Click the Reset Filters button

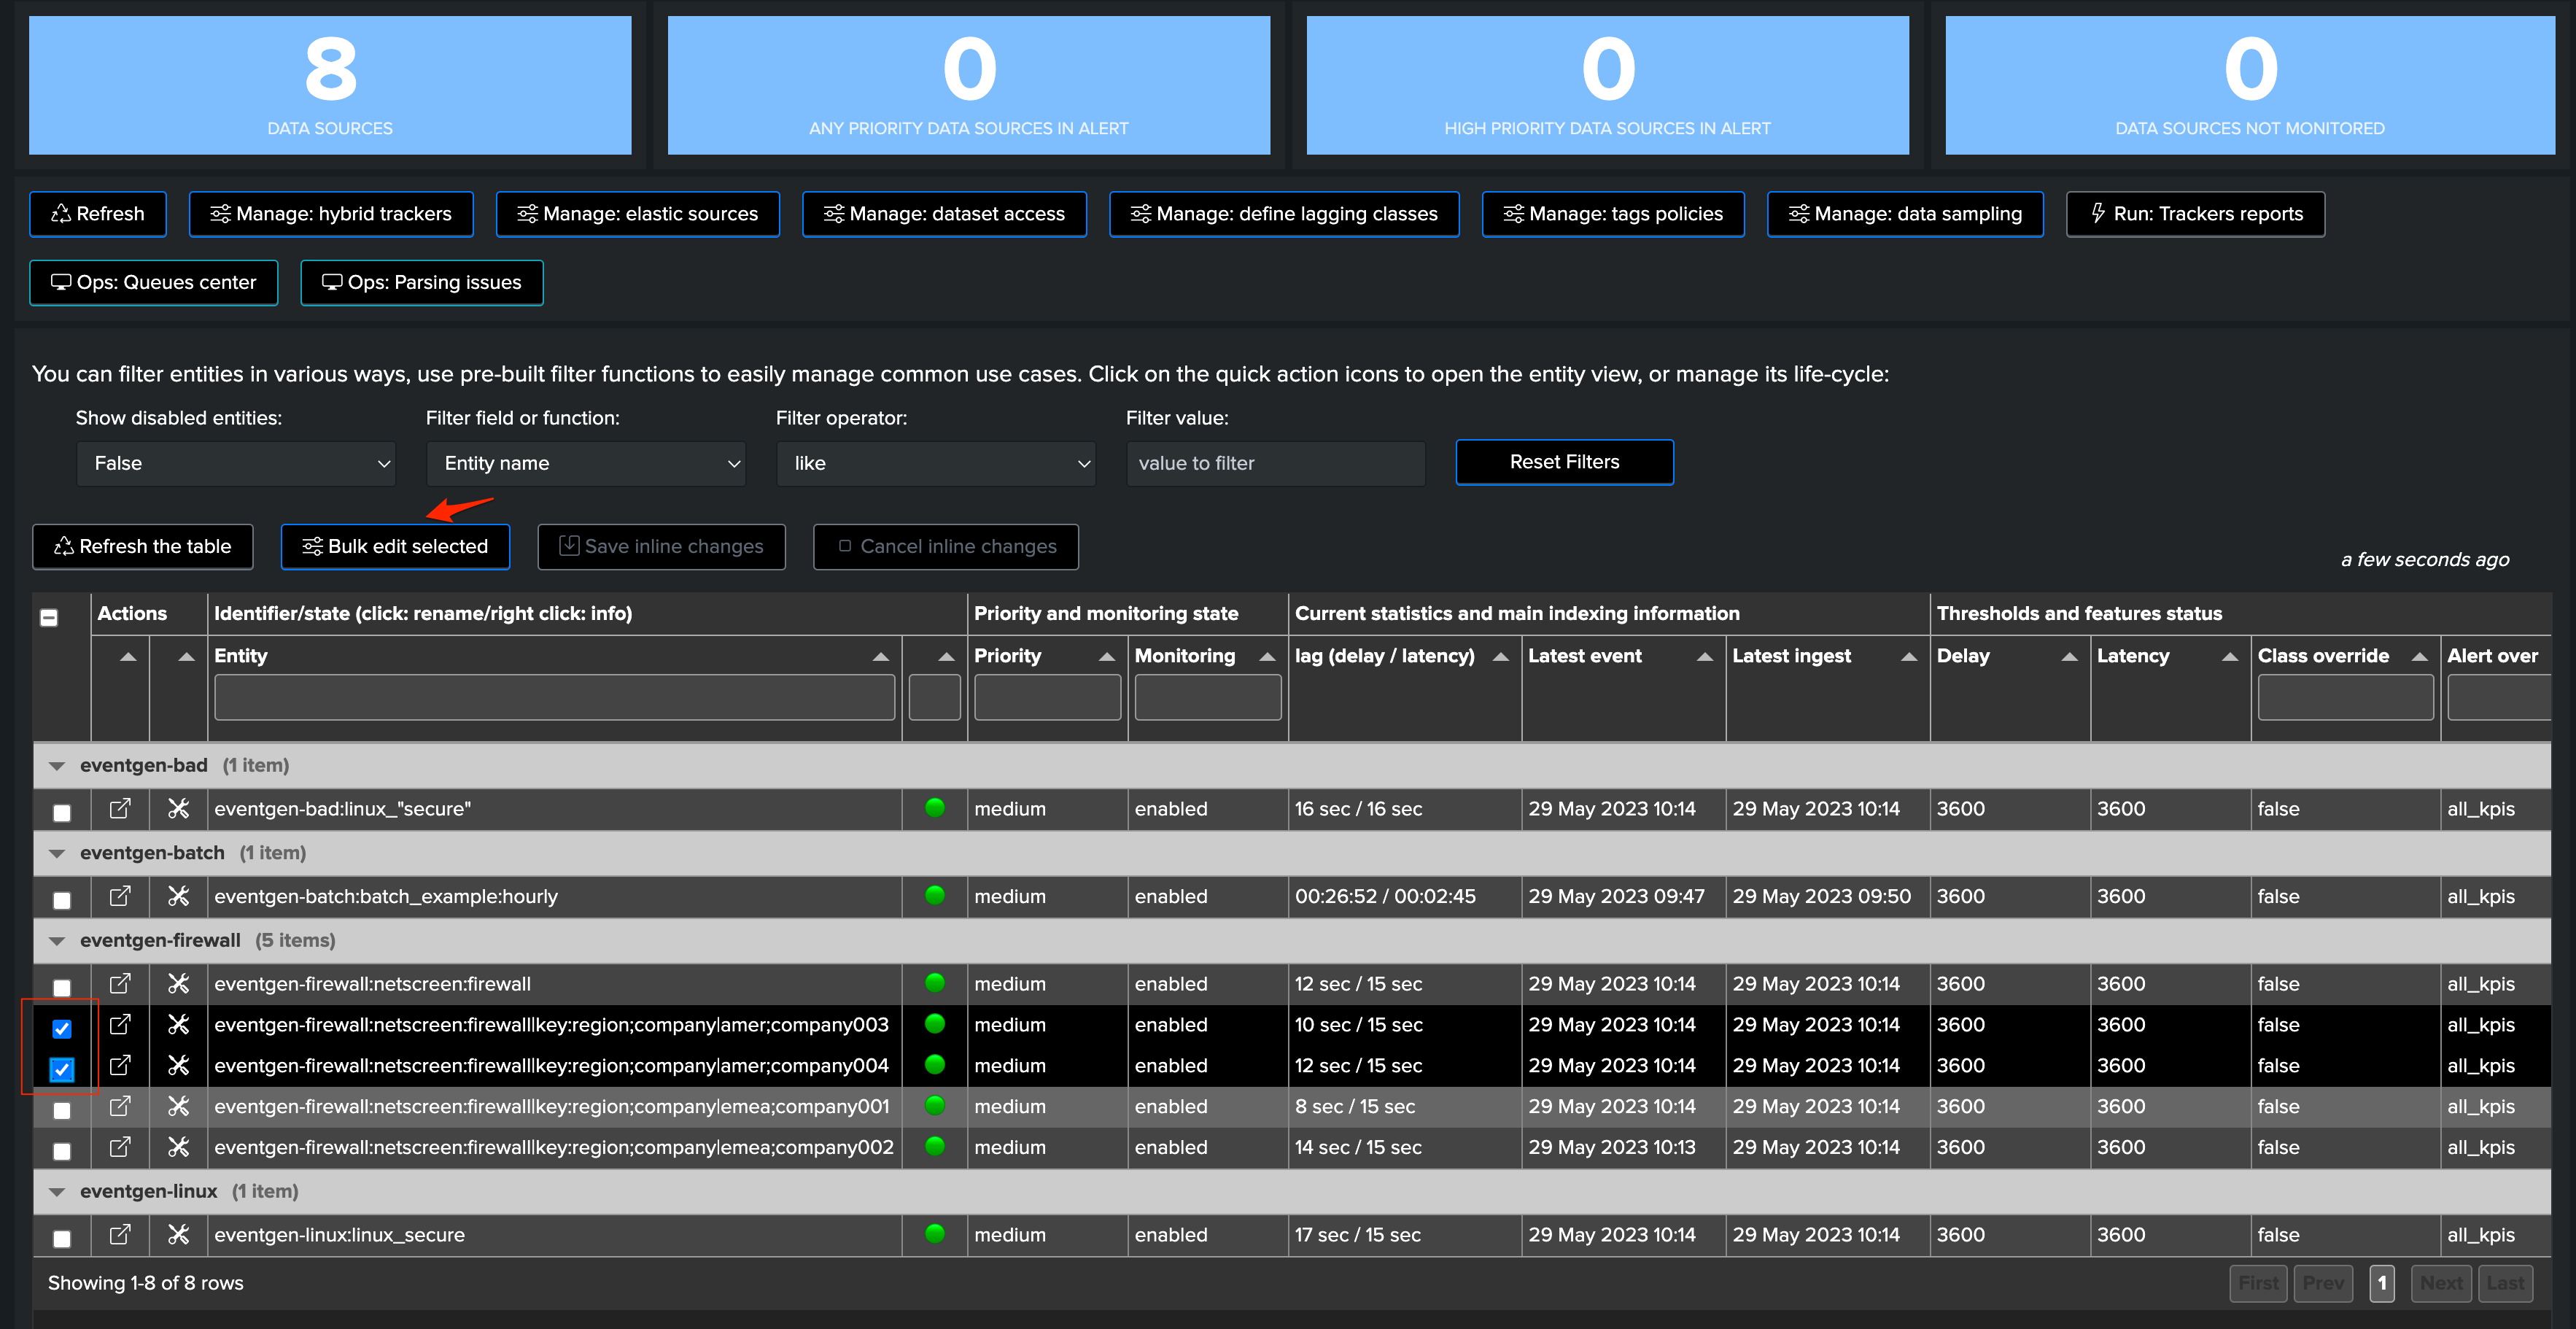pos(1564,462)
